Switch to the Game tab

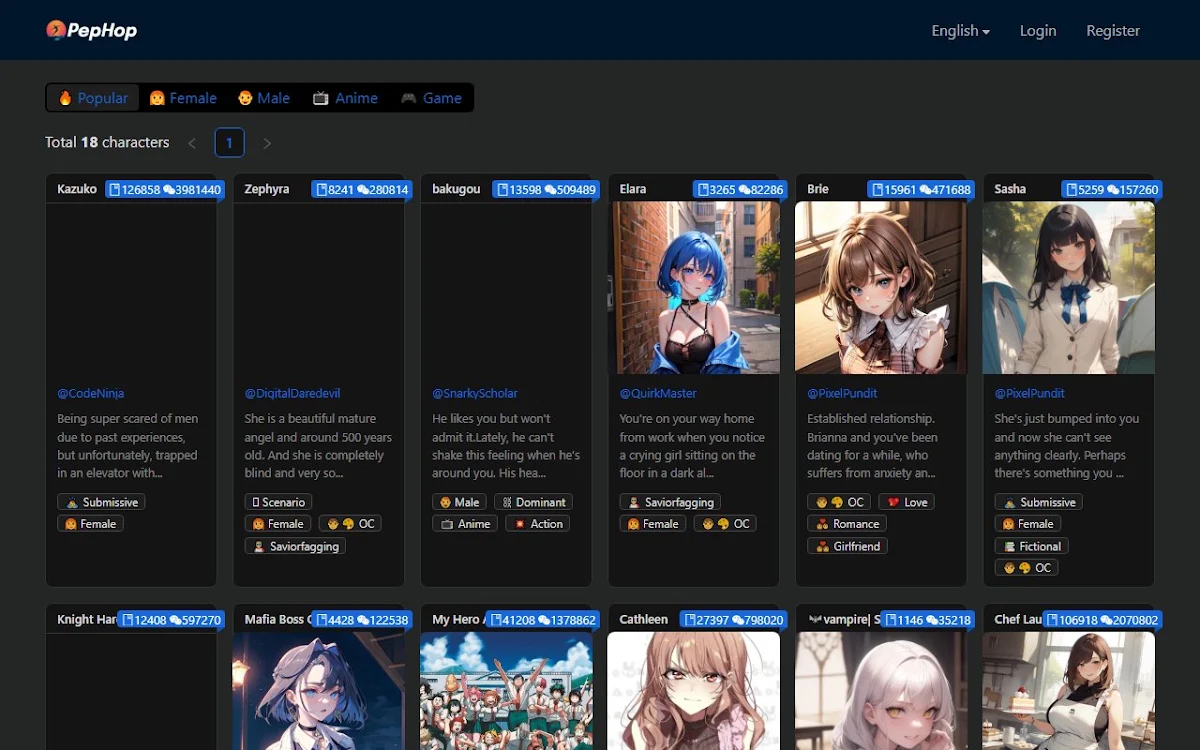click(x=431, y=98)
